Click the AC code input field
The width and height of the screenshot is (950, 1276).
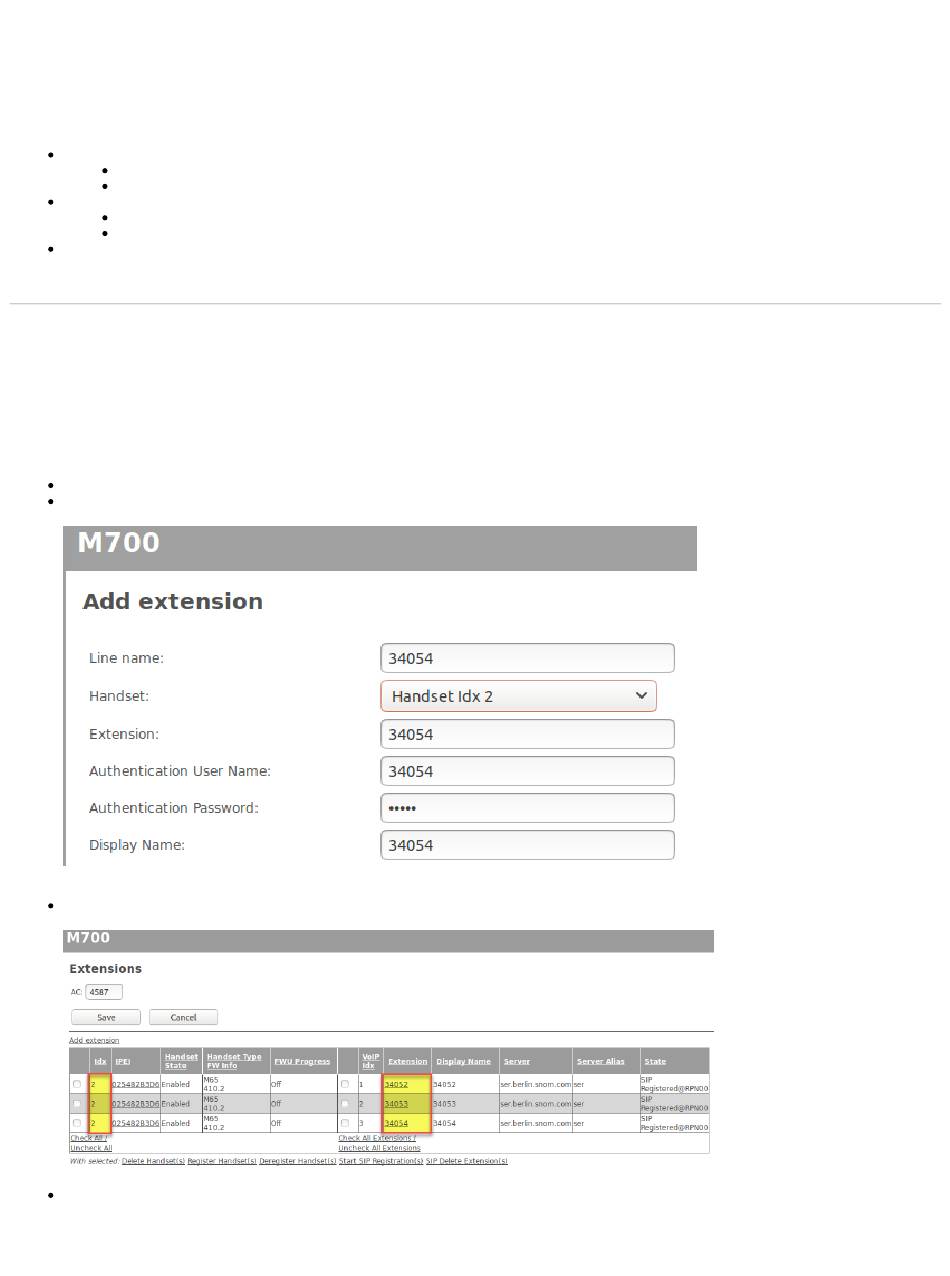pos(104,992)
